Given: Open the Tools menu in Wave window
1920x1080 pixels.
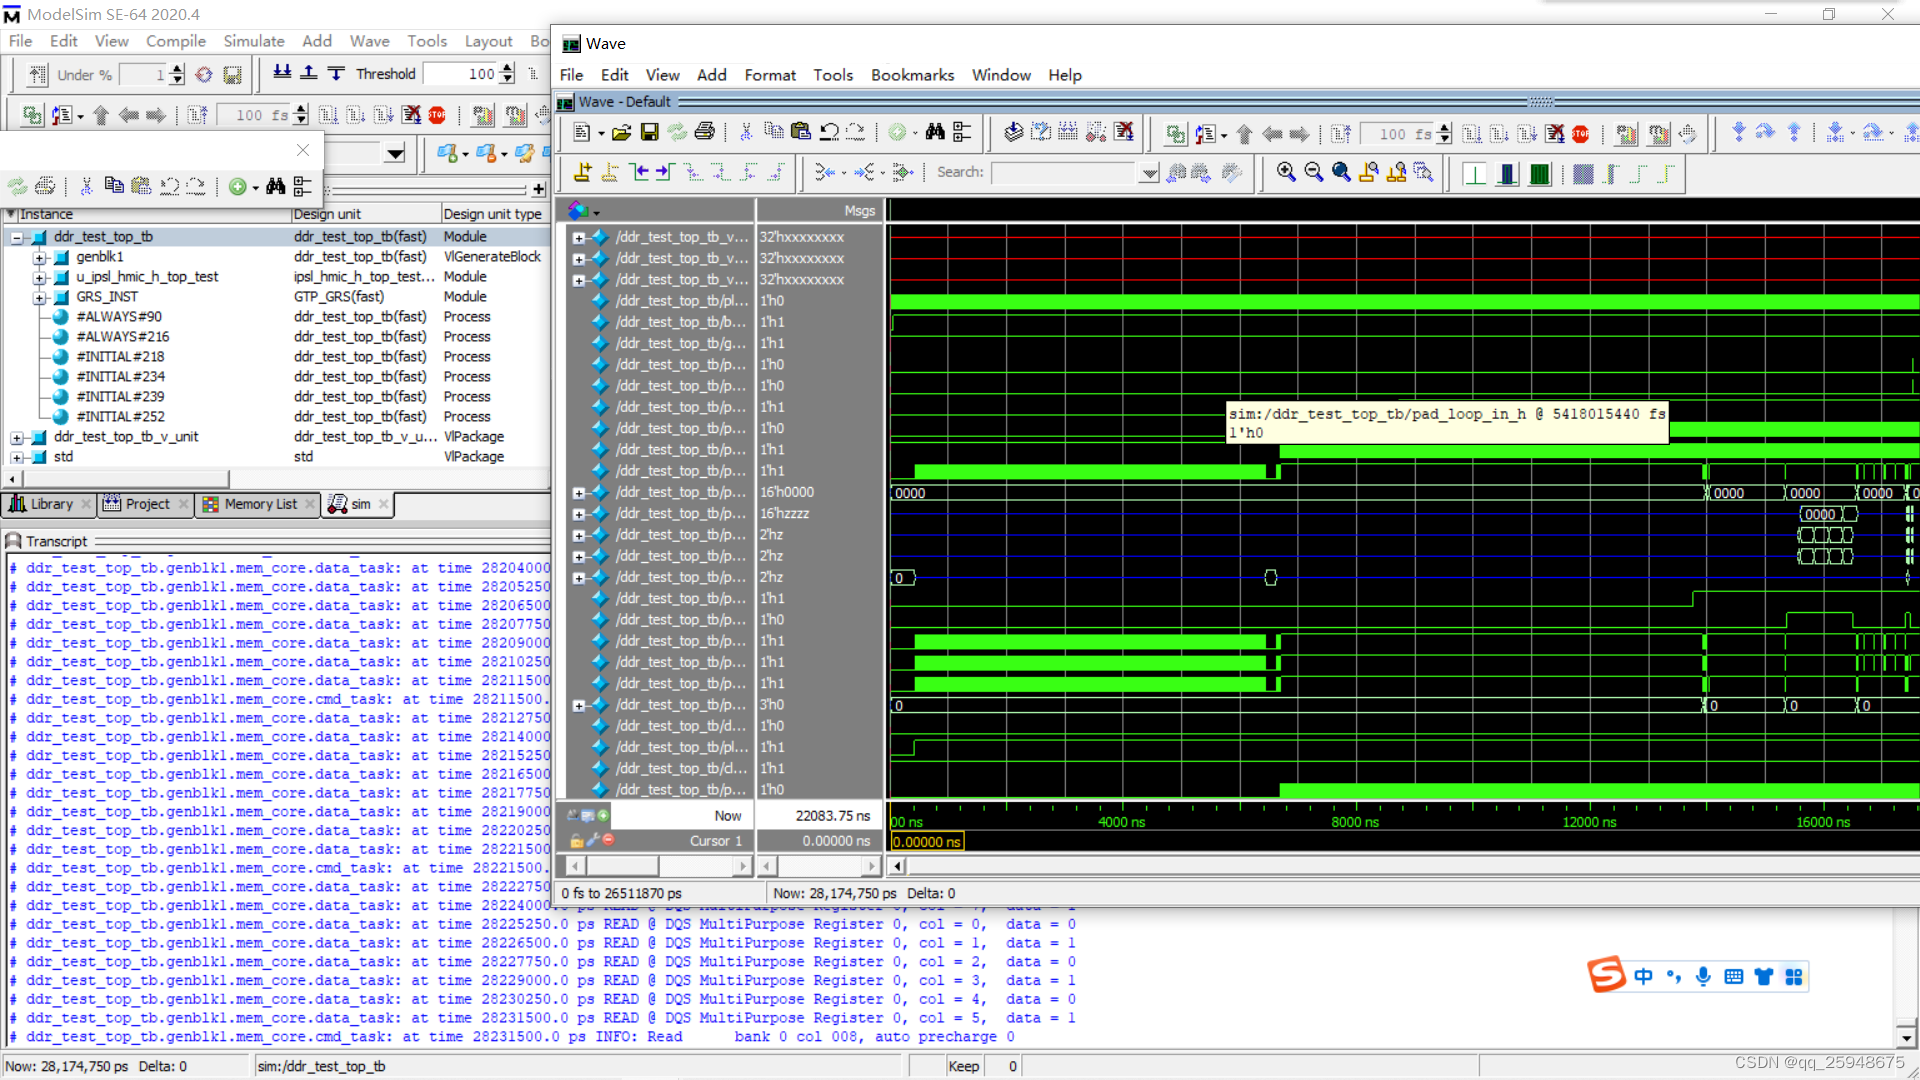Looking at the screenshot, I should pyautogui.click(x=833, y=75).
